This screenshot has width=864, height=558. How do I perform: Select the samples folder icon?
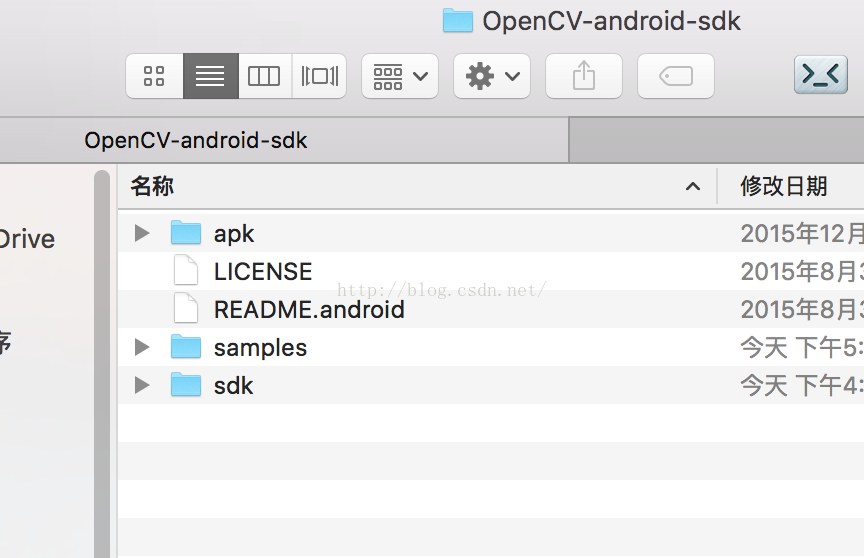pos(186,346)
